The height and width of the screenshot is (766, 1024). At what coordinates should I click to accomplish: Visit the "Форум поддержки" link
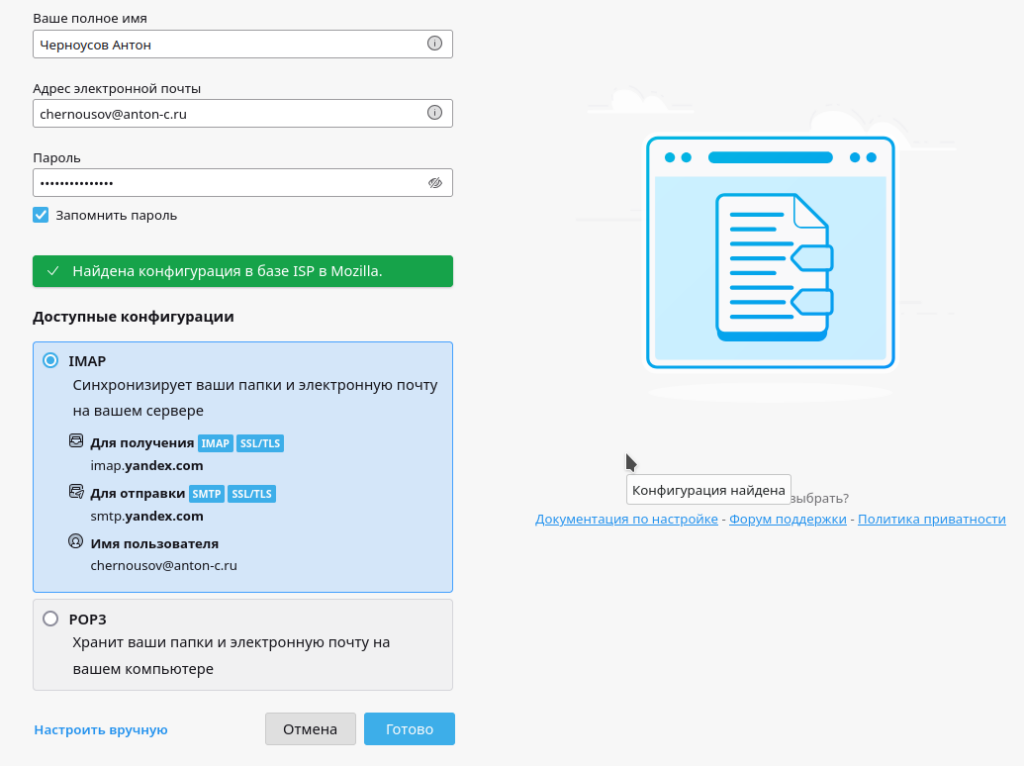[787, 519]
